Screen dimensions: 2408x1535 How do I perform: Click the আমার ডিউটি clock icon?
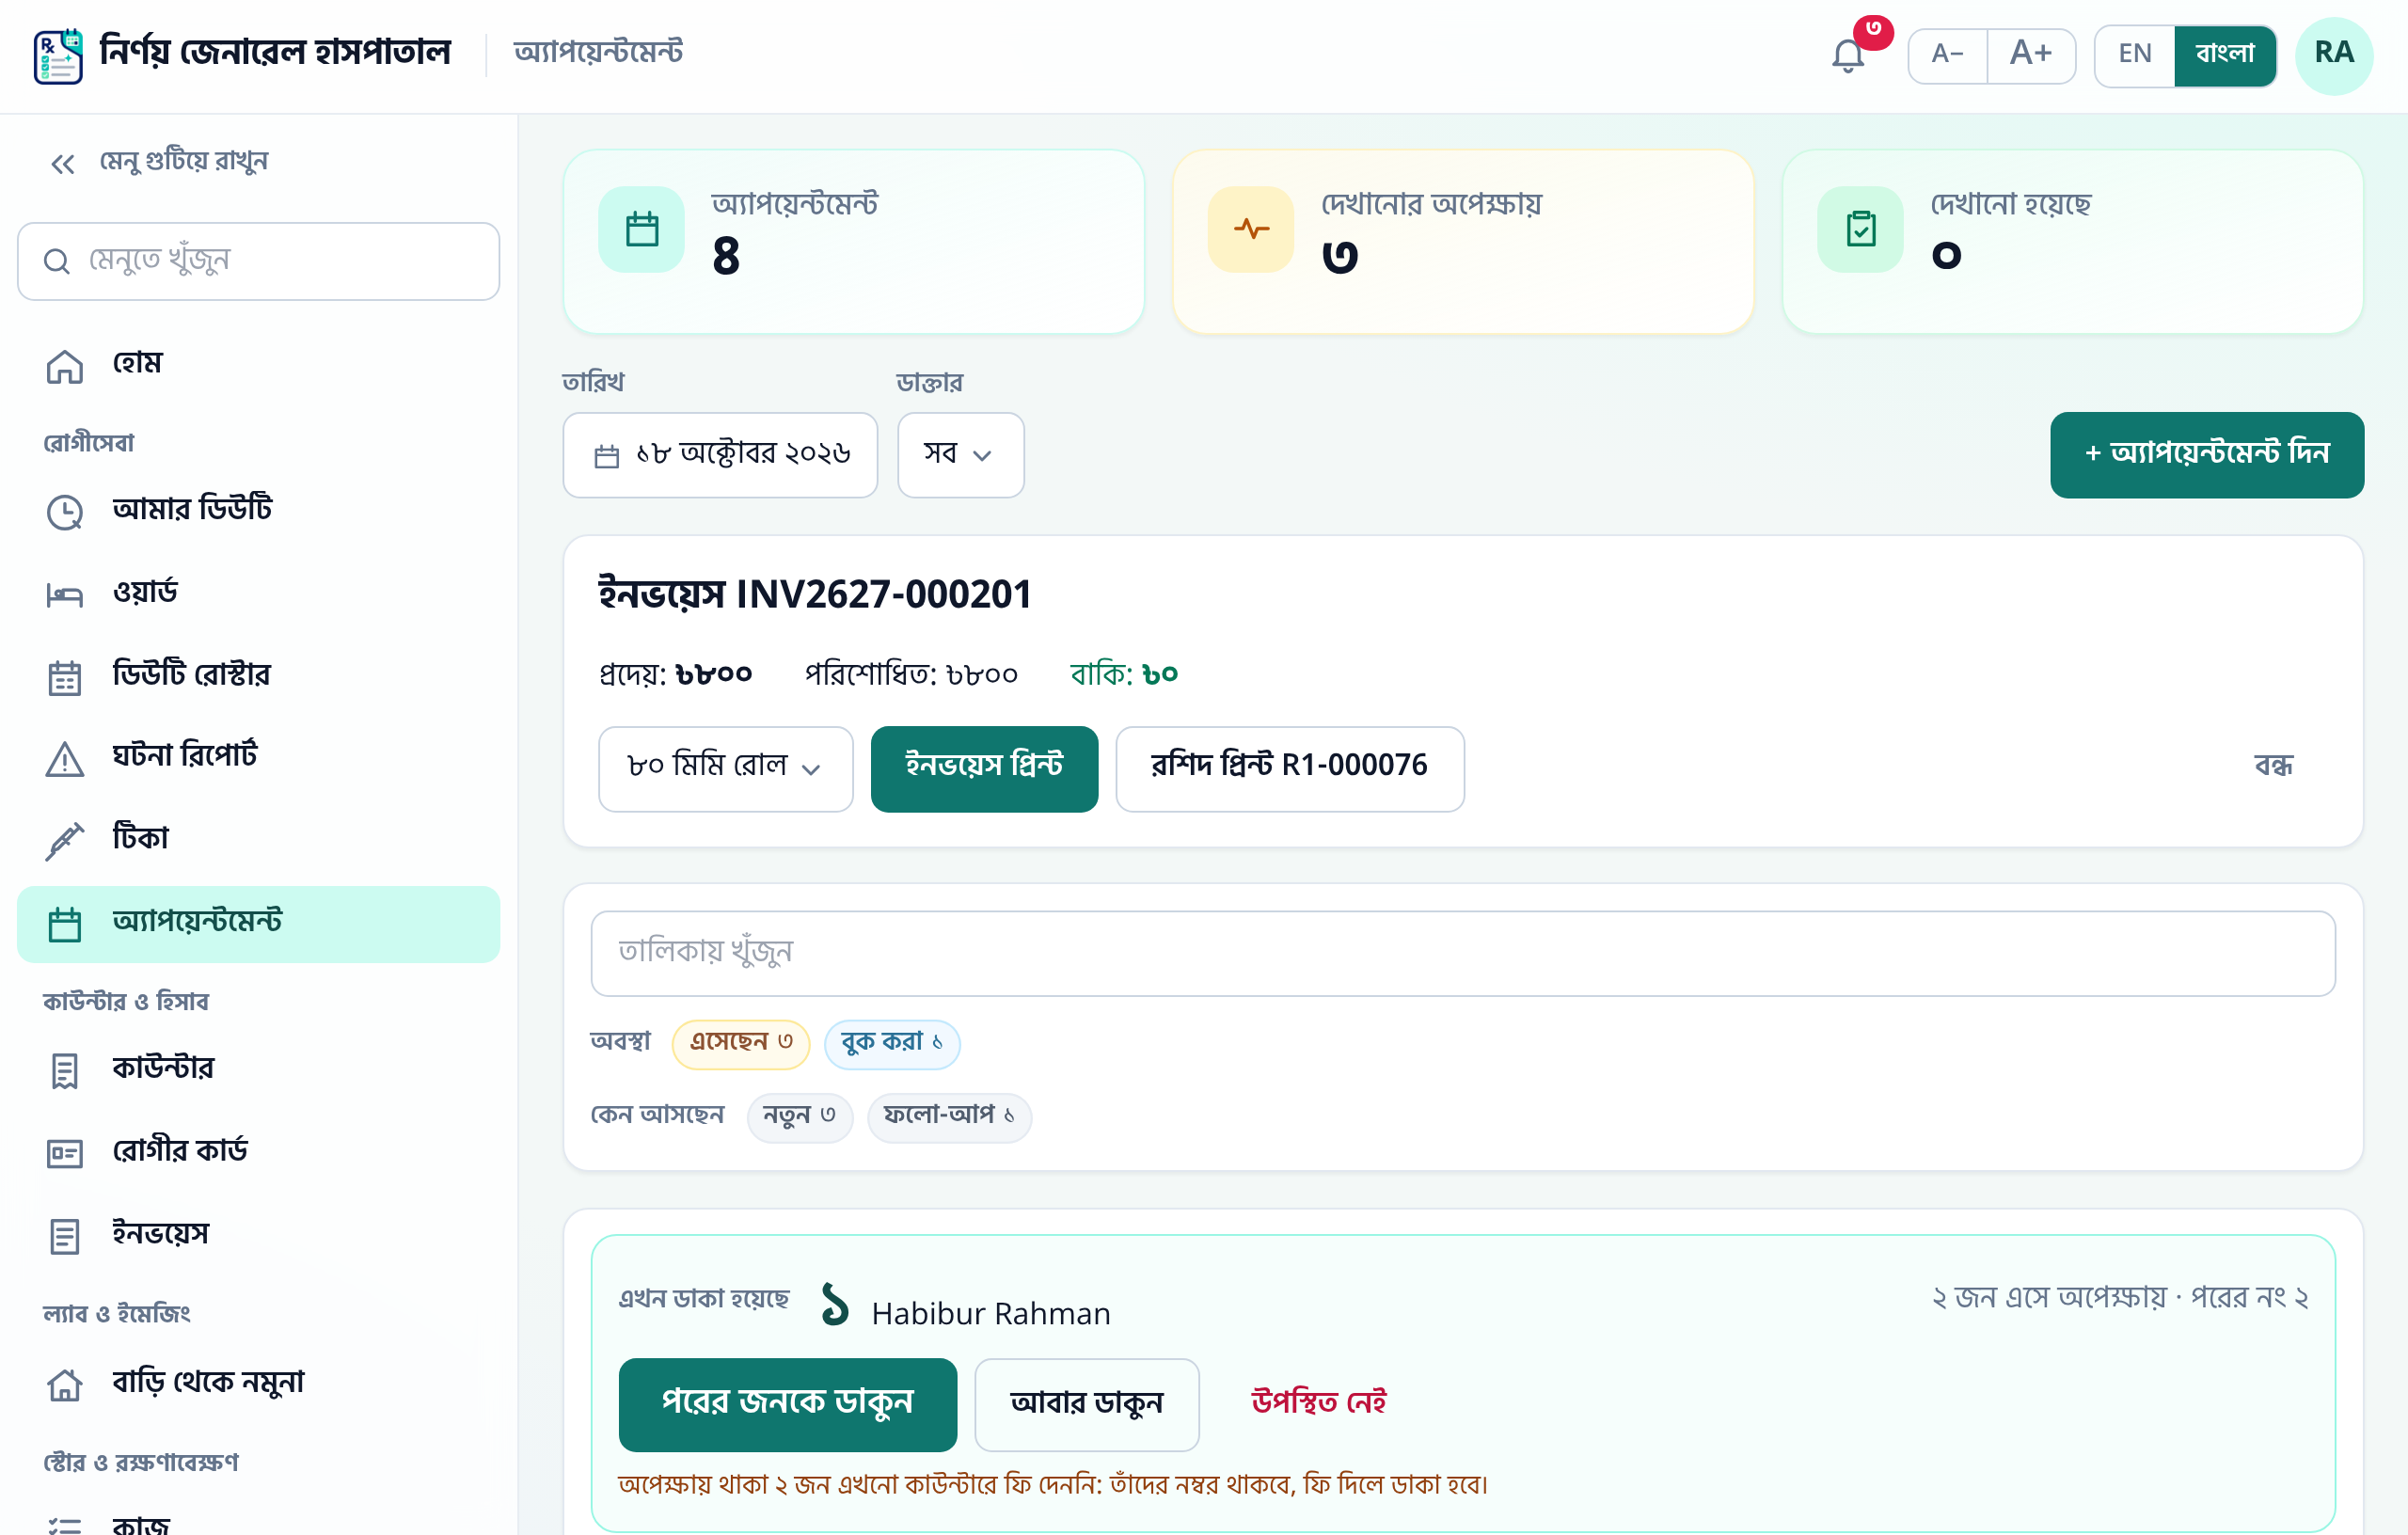point(65,512)
